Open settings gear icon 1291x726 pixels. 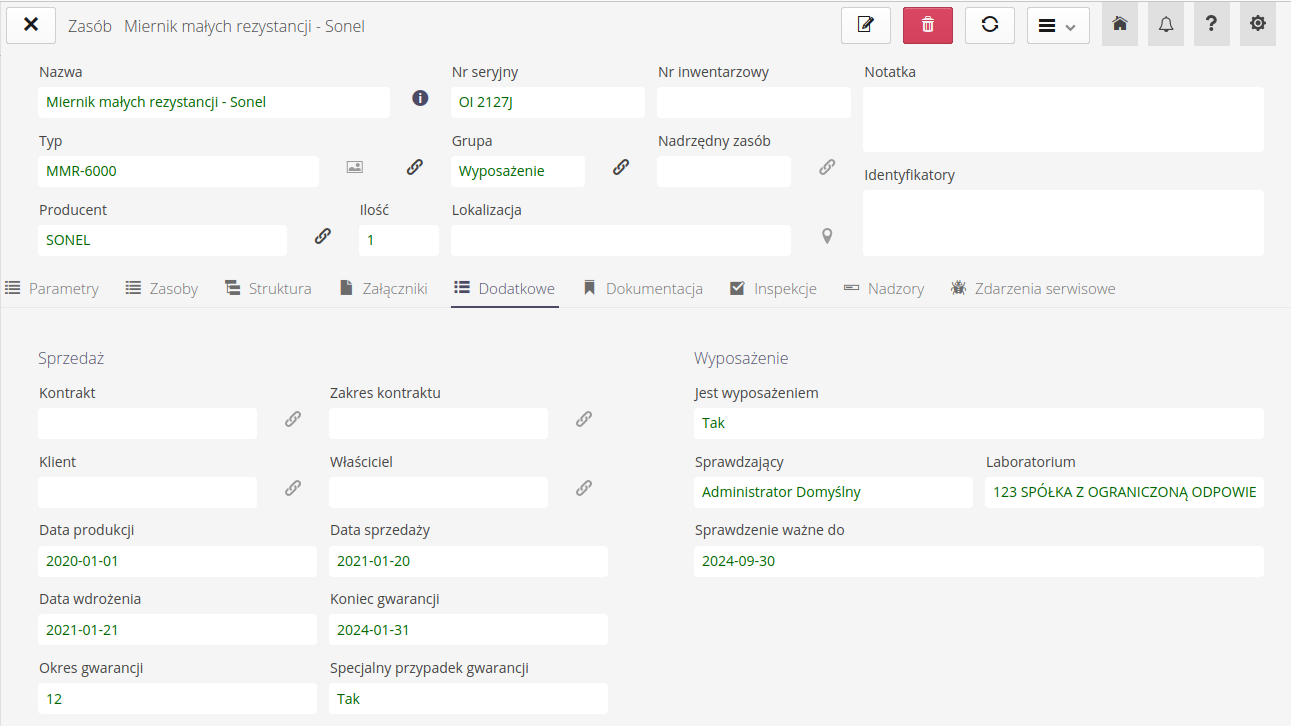pos(1258,25)
